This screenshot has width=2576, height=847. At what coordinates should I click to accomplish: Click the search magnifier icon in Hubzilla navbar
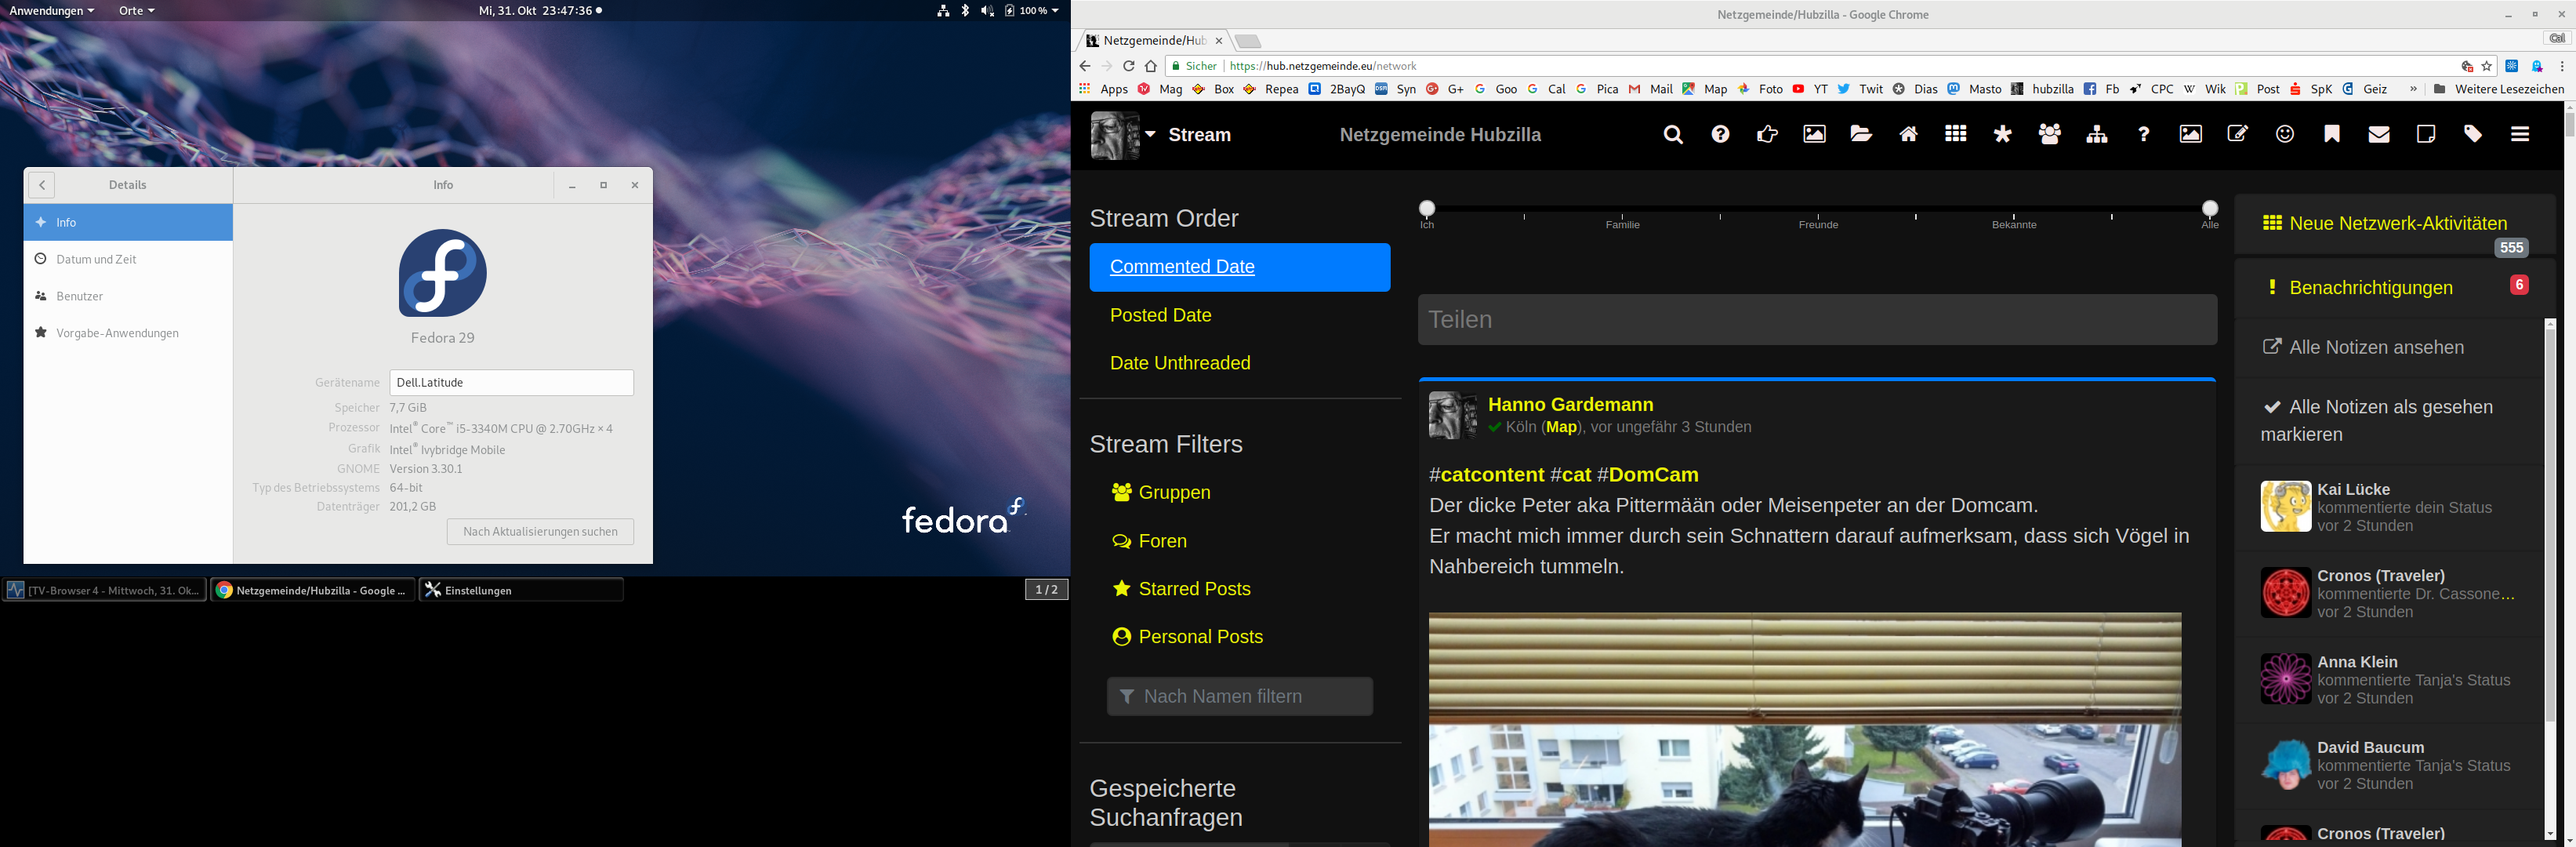[1672, 135]
